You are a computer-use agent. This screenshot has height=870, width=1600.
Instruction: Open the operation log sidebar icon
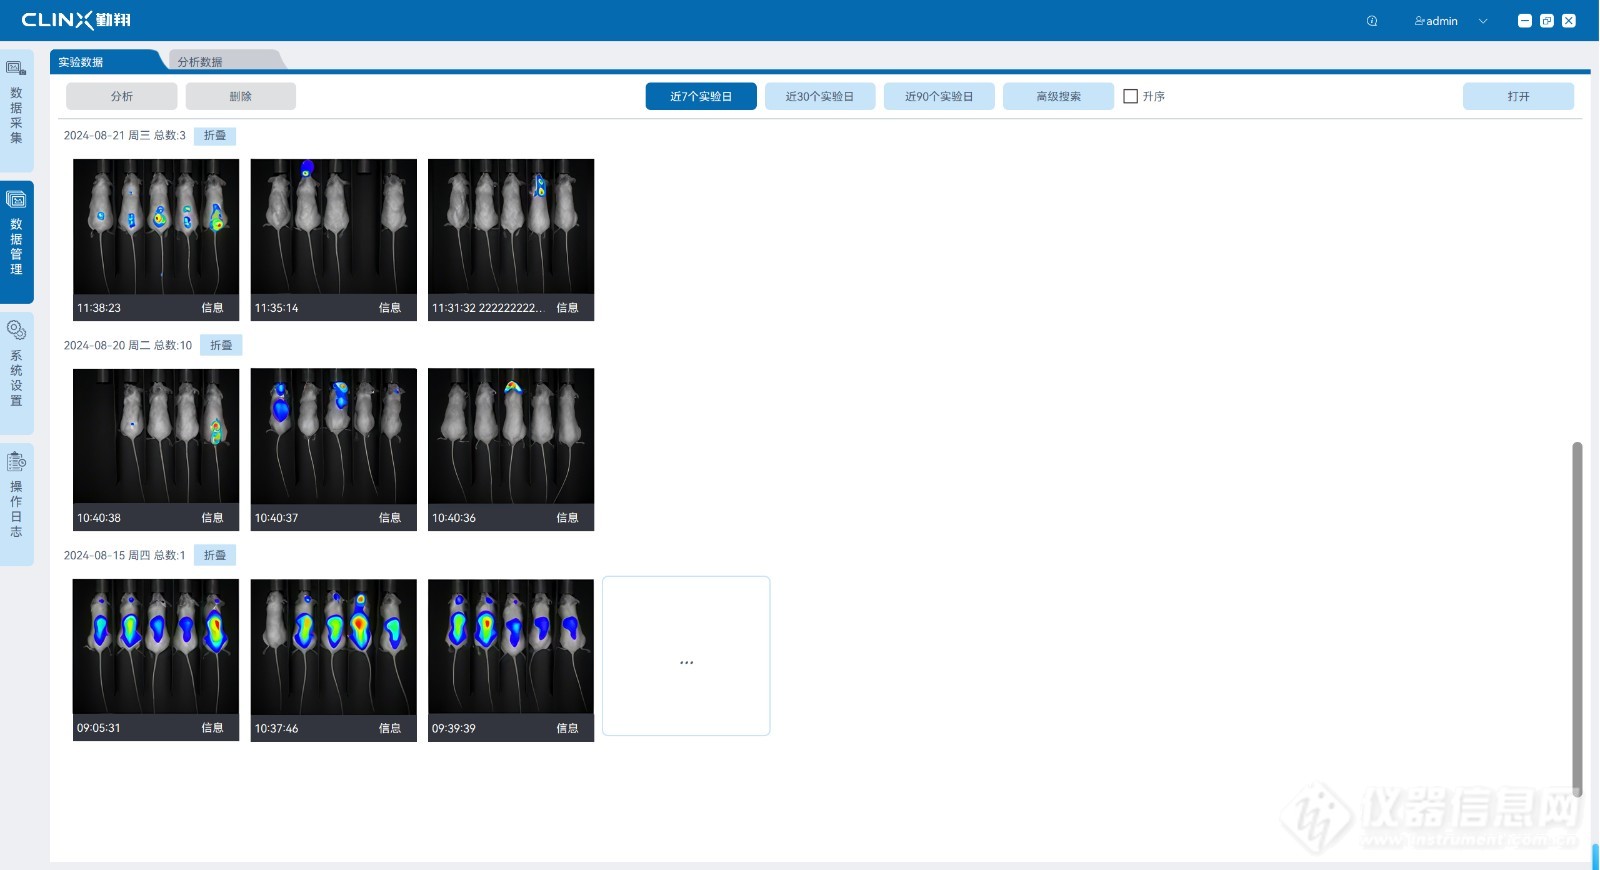16,461
